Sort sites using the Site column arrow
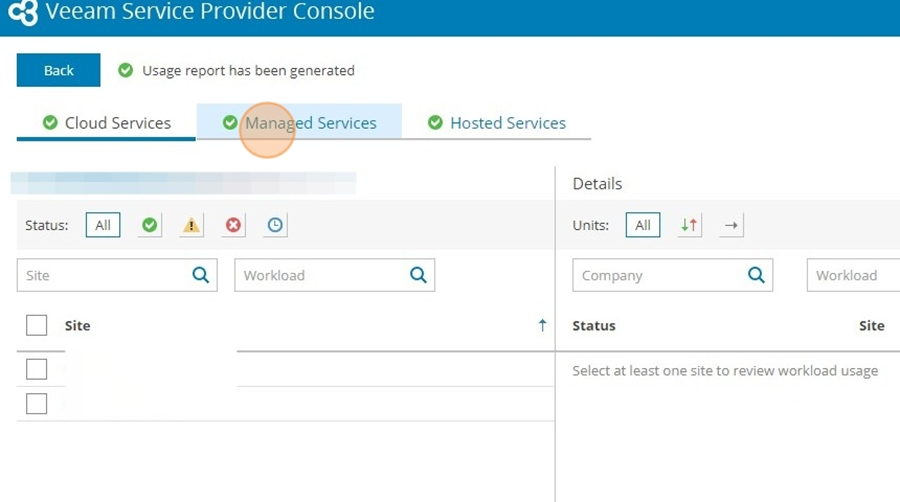 [542, 325]
